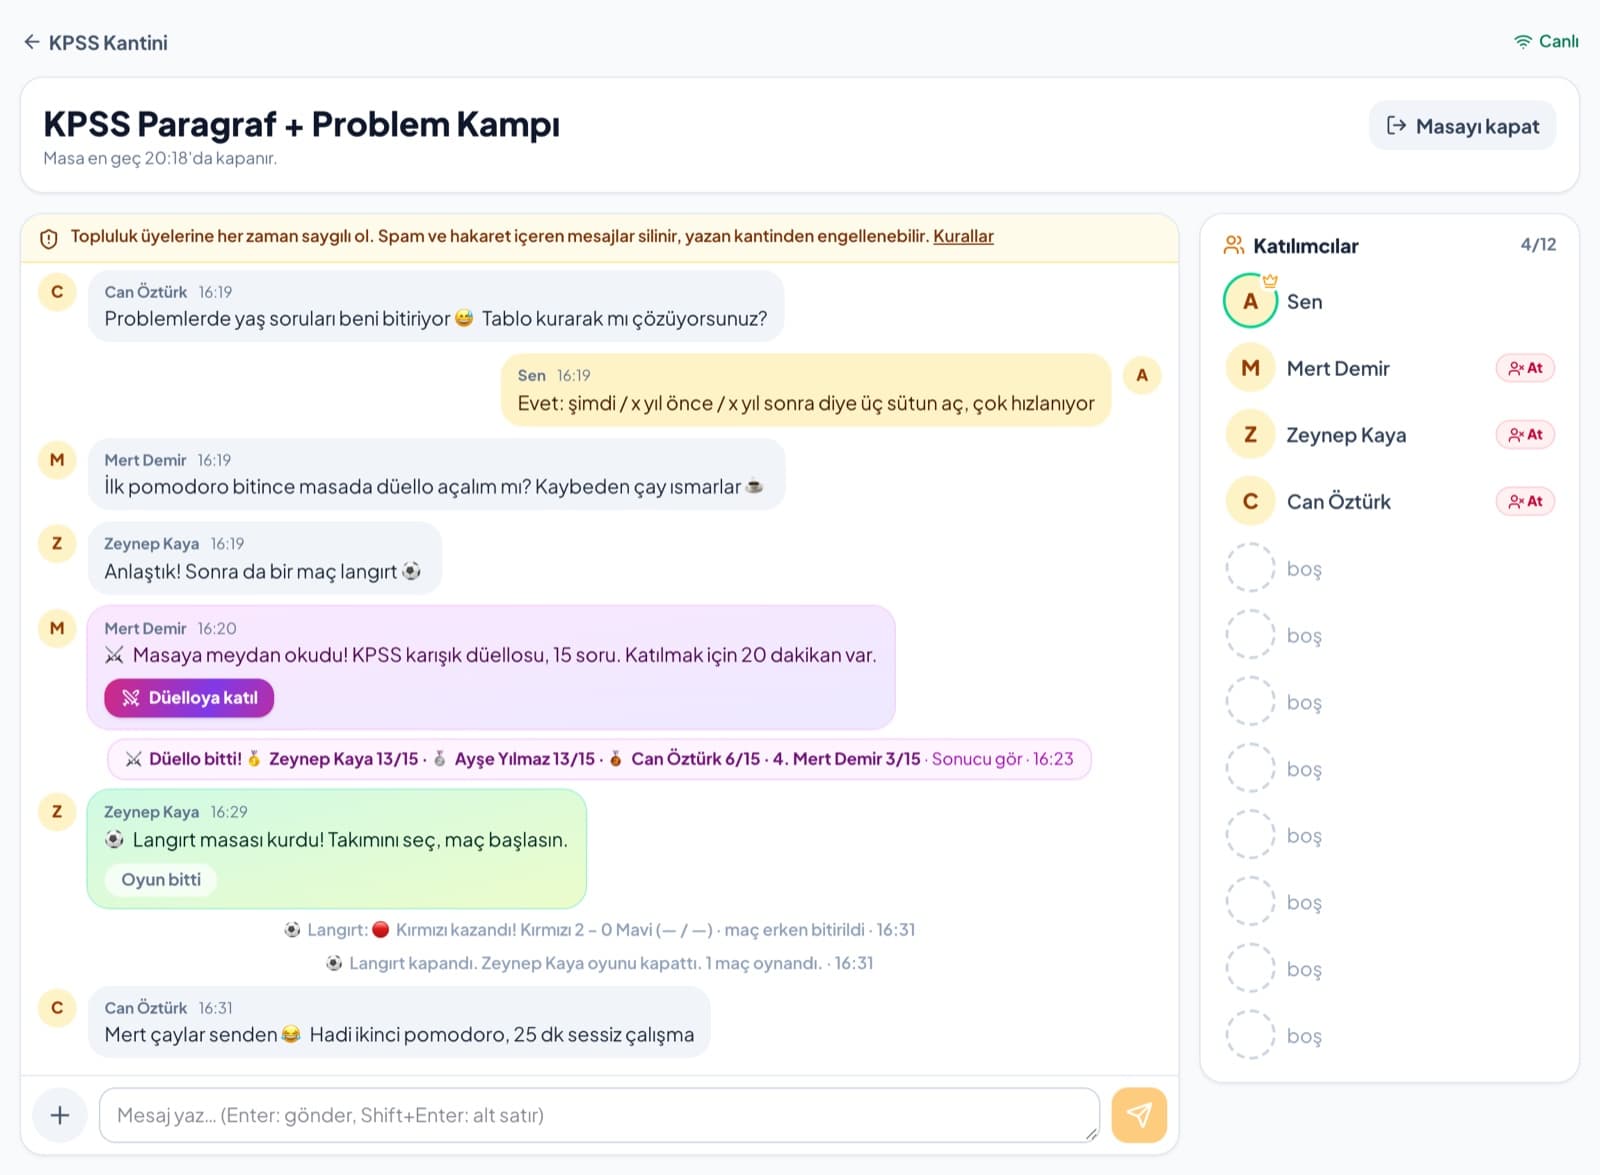Viewport: 1600px width, 1175px height.
Task: Click the shield warning icon in notice bar
Action: click(x=48, y=238)
